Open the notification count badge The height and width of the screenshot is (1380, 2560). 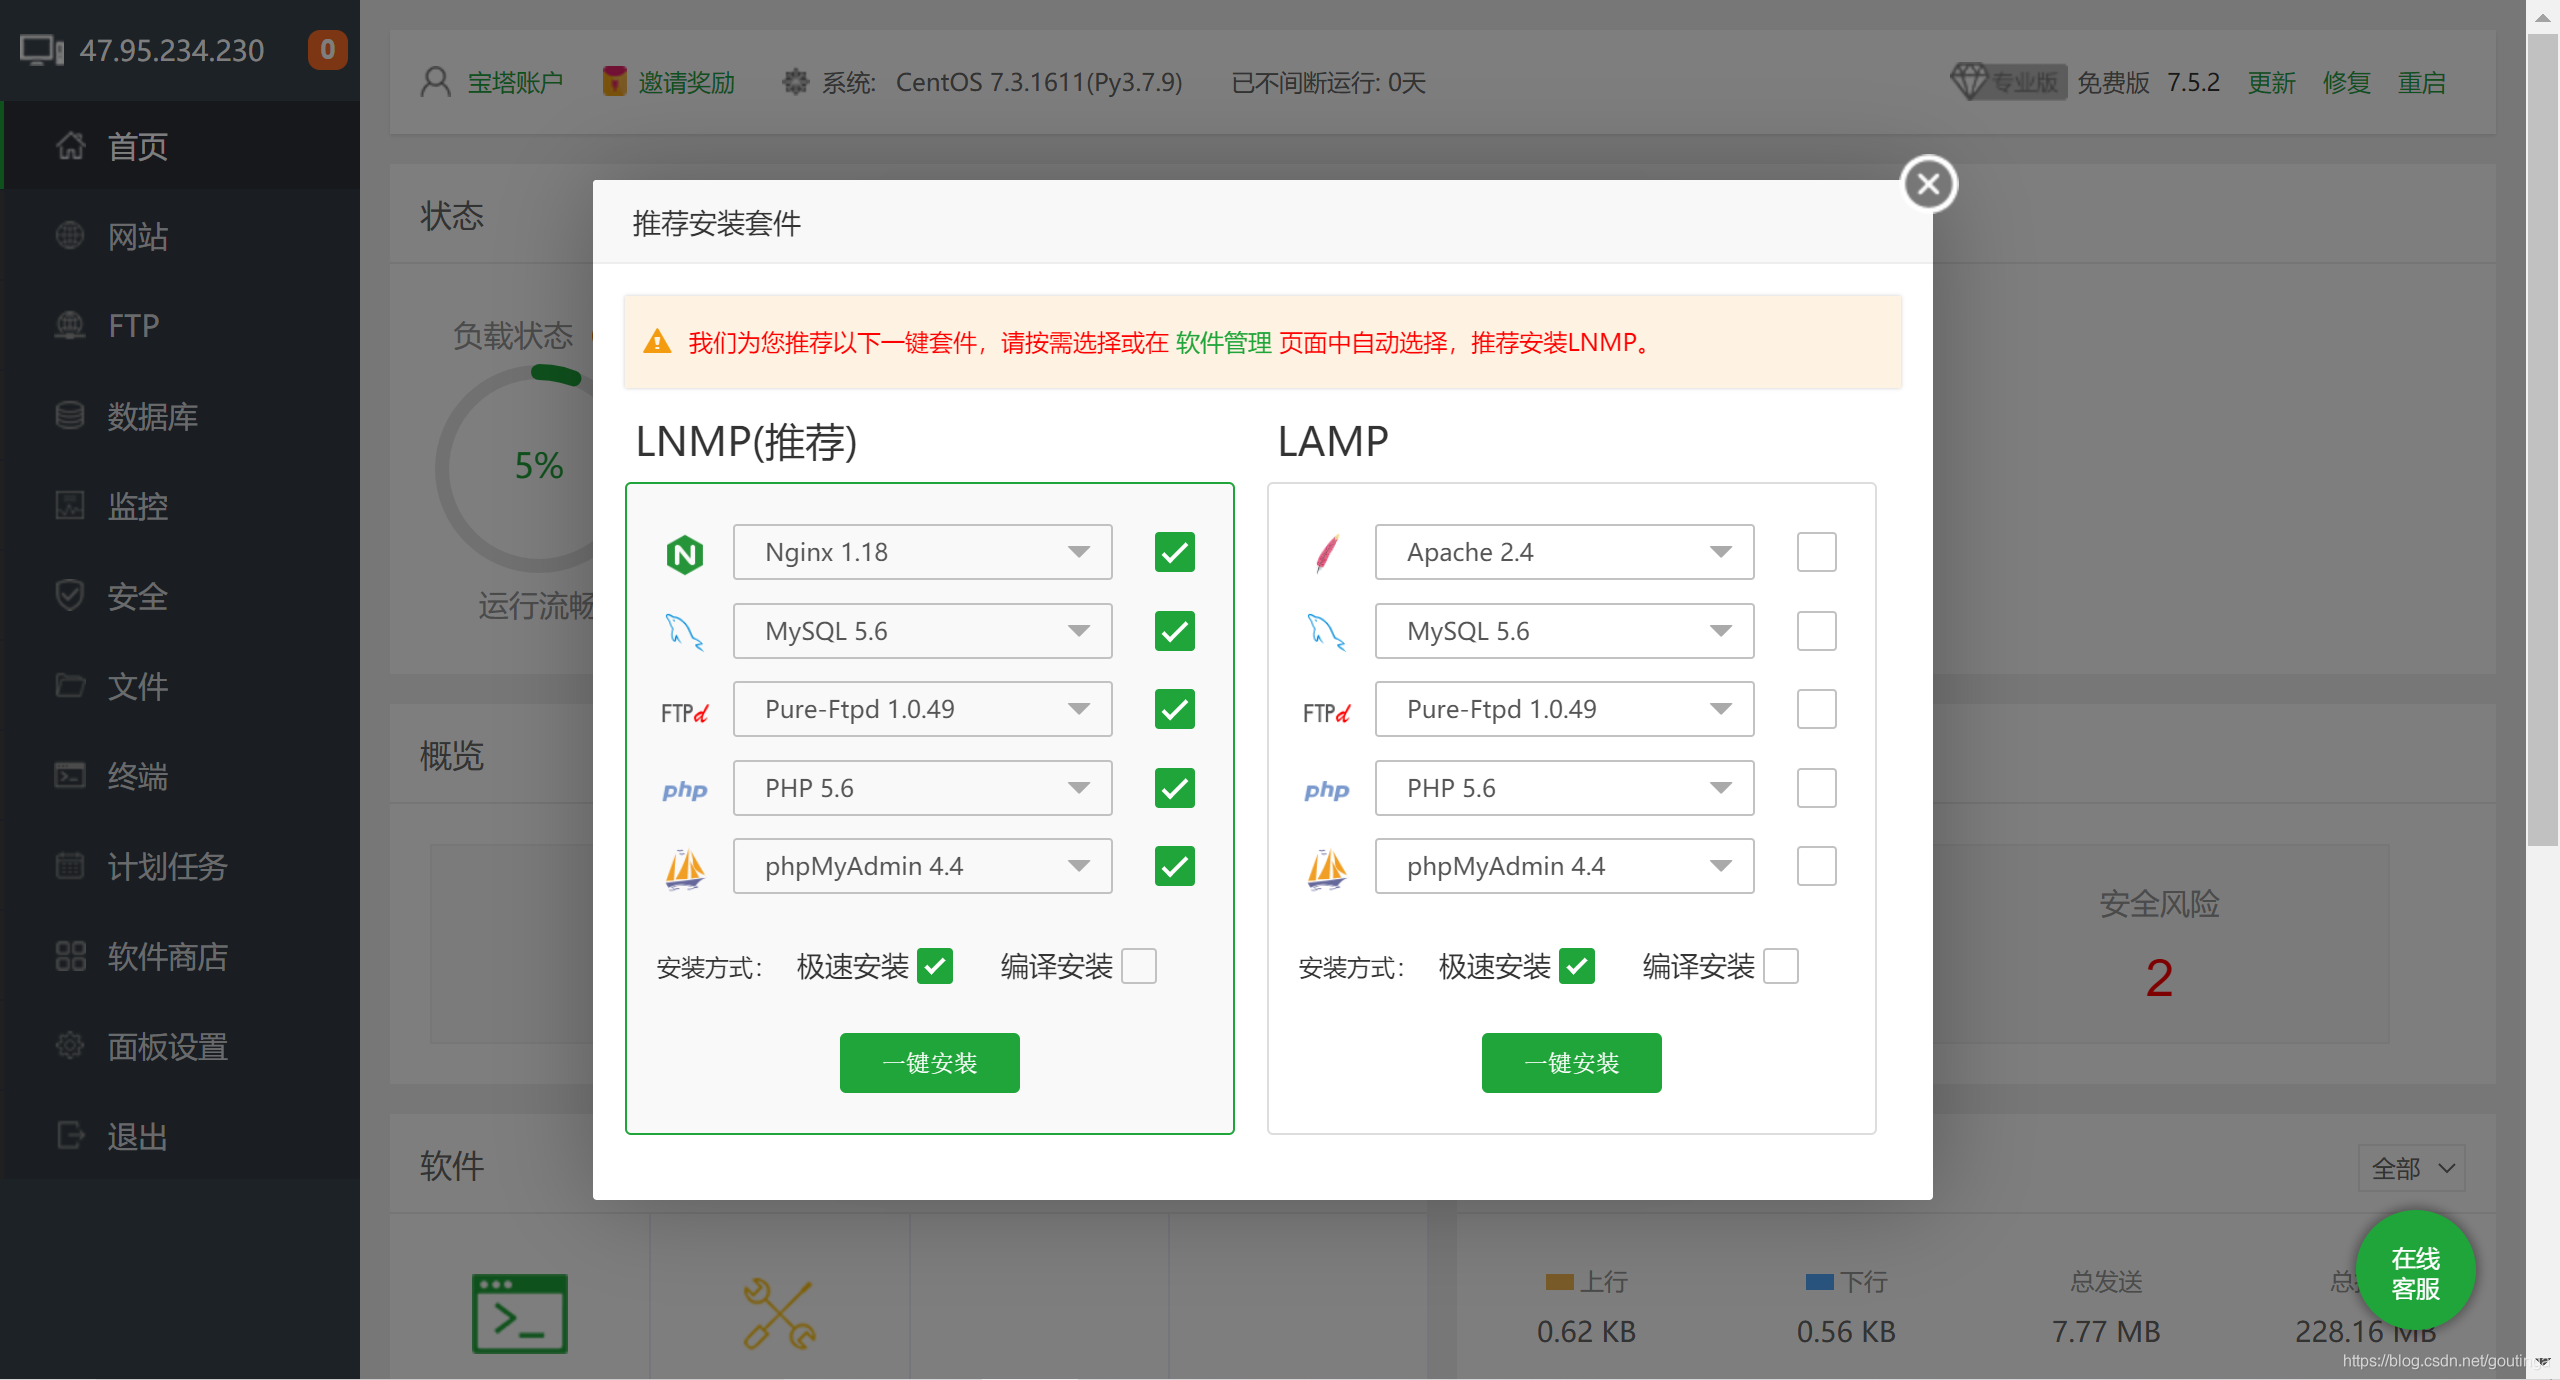pos(327,50)
